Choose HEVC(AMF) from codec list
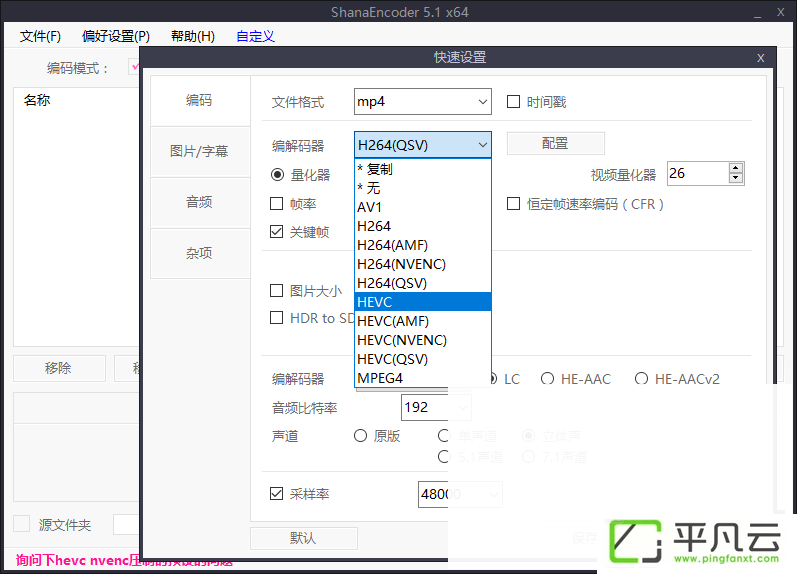This screenshot has height=574, width=797. (x=422, y=321)
